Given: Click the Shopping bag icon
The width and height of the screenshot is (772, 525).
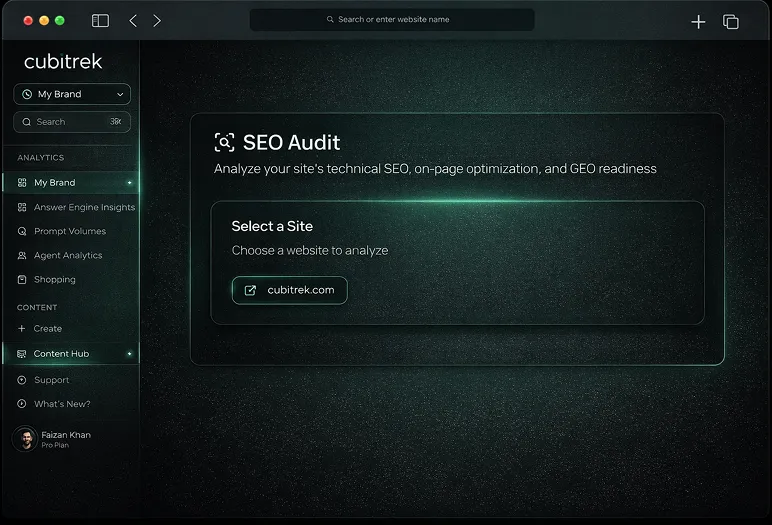Looking at the screenshot, I should (x=23, y=280).
